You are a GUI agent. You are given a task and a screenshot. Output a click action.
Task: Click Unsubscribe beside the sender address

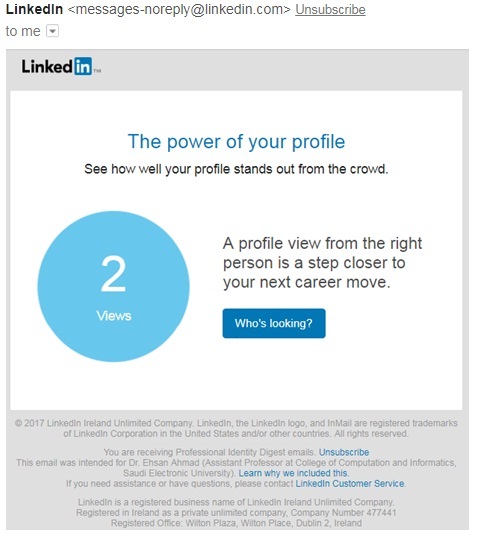[x=330, y=10]
